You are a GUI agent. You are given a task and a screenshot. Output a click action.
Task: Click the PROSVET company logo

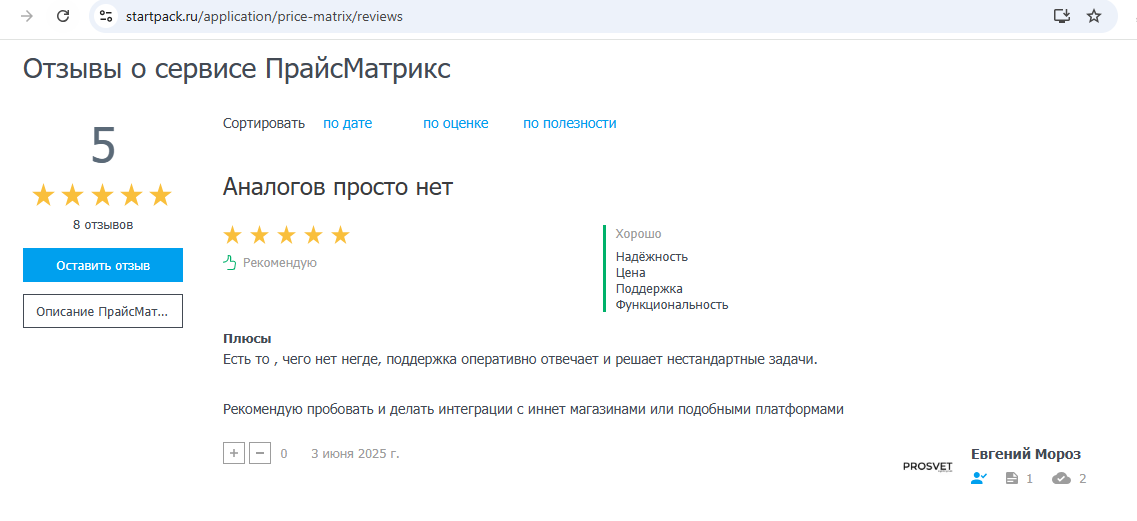tap(927, 467)
